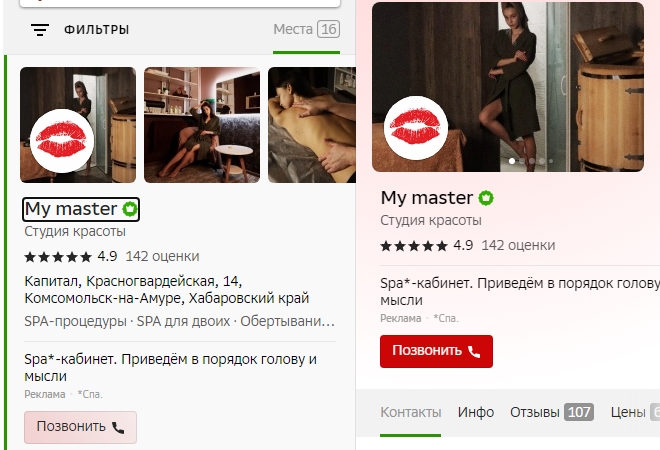Switch to the Инфо tab
The height and width of the screenshot is (450, 660).
(x=476, y=412)
